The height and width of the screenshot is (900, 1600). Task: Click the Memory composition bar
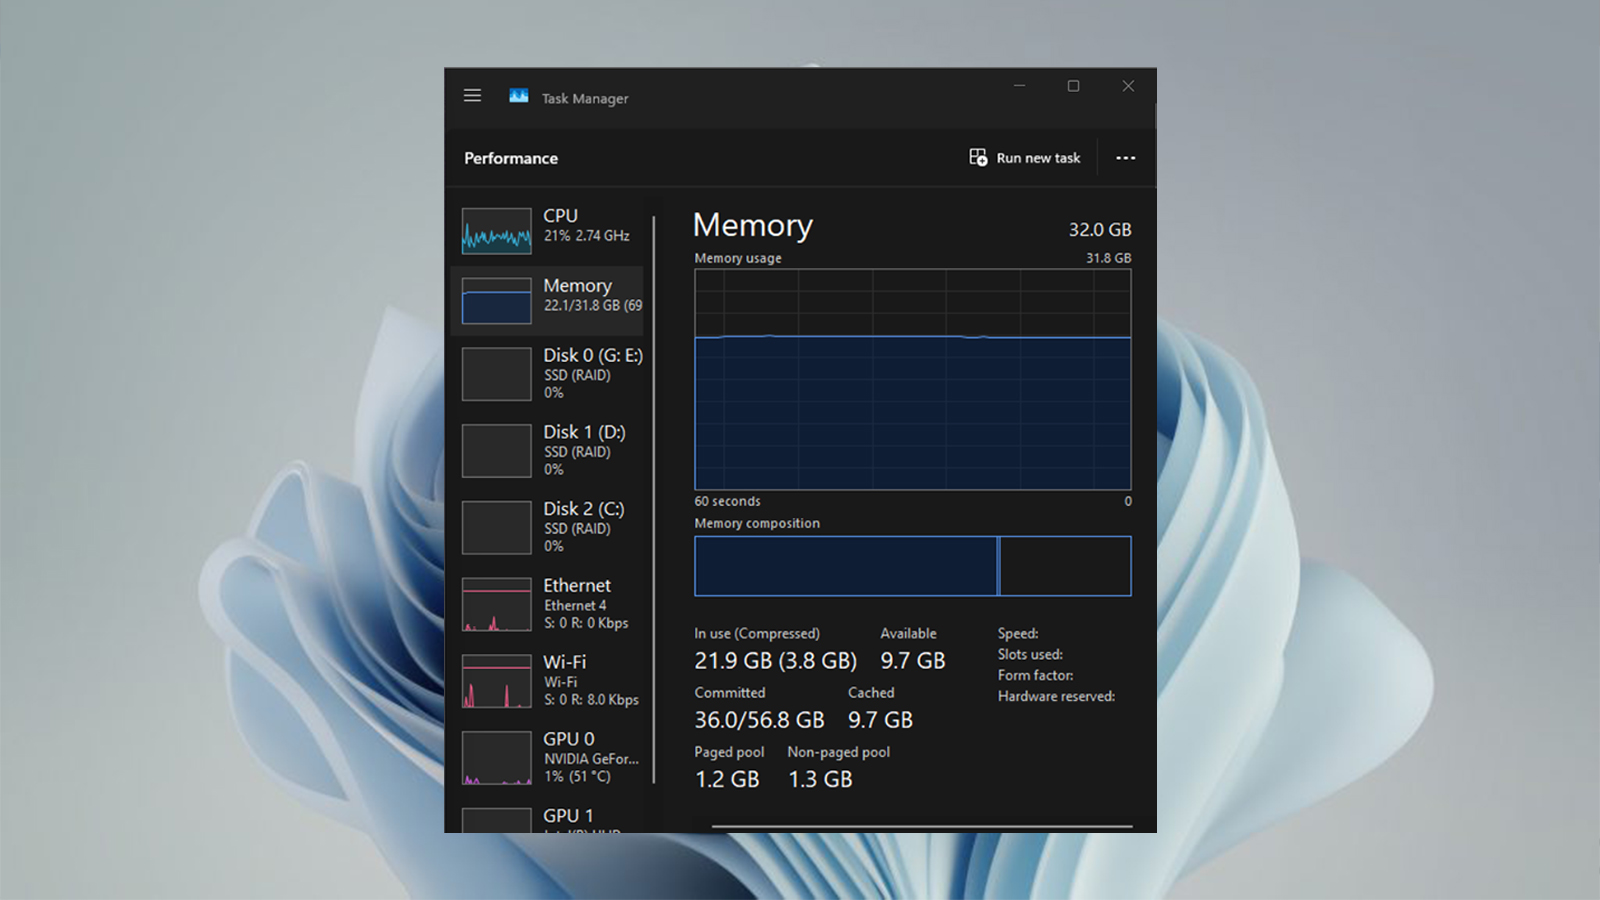pyautogui.click(x=913, y=566)
